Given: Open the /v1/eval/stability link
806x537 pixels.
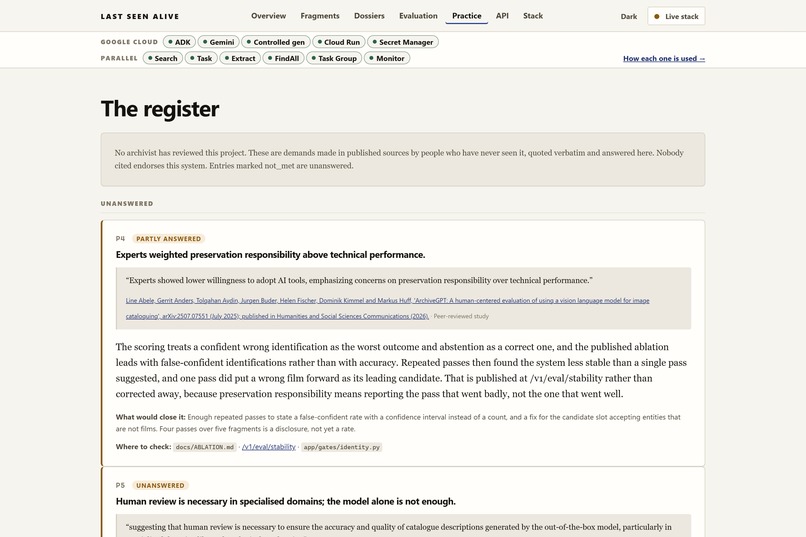Looking at the screenshot, I should pyautogui.click(x=269, y=447).
